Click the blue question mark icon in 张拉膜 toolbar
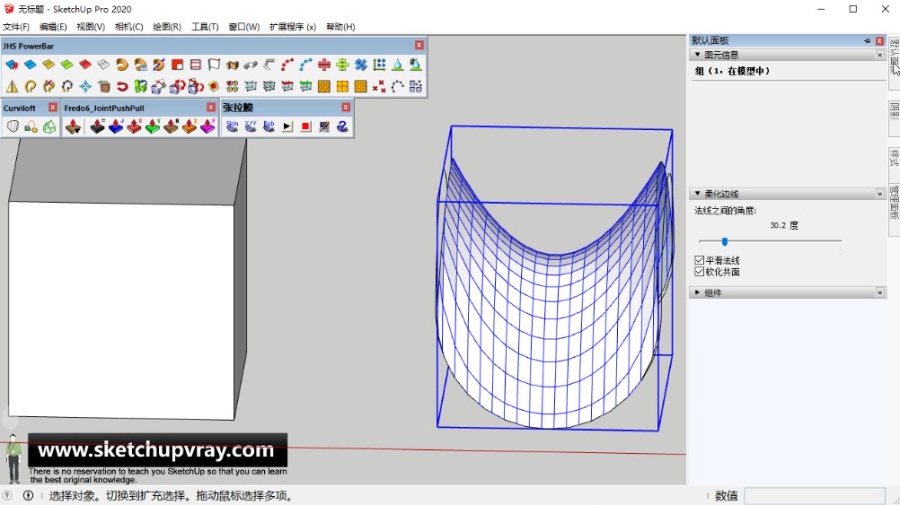Screen dimensions: 900x505 pyautogui.click(x=343, y=127)
